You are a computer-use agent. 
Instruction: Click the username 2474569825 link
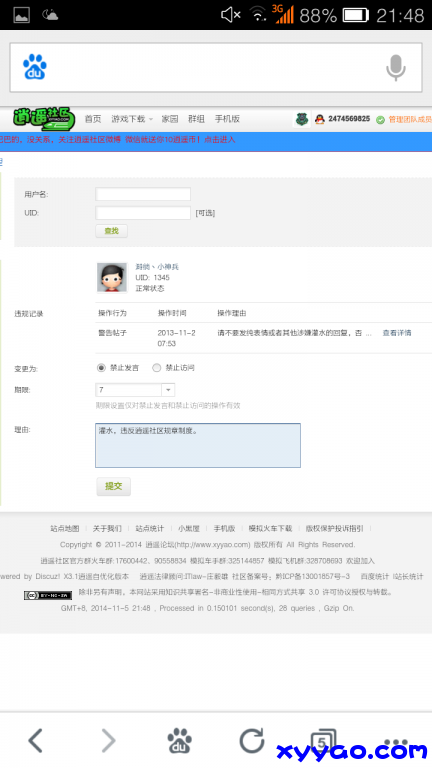[x=349, y=119]
